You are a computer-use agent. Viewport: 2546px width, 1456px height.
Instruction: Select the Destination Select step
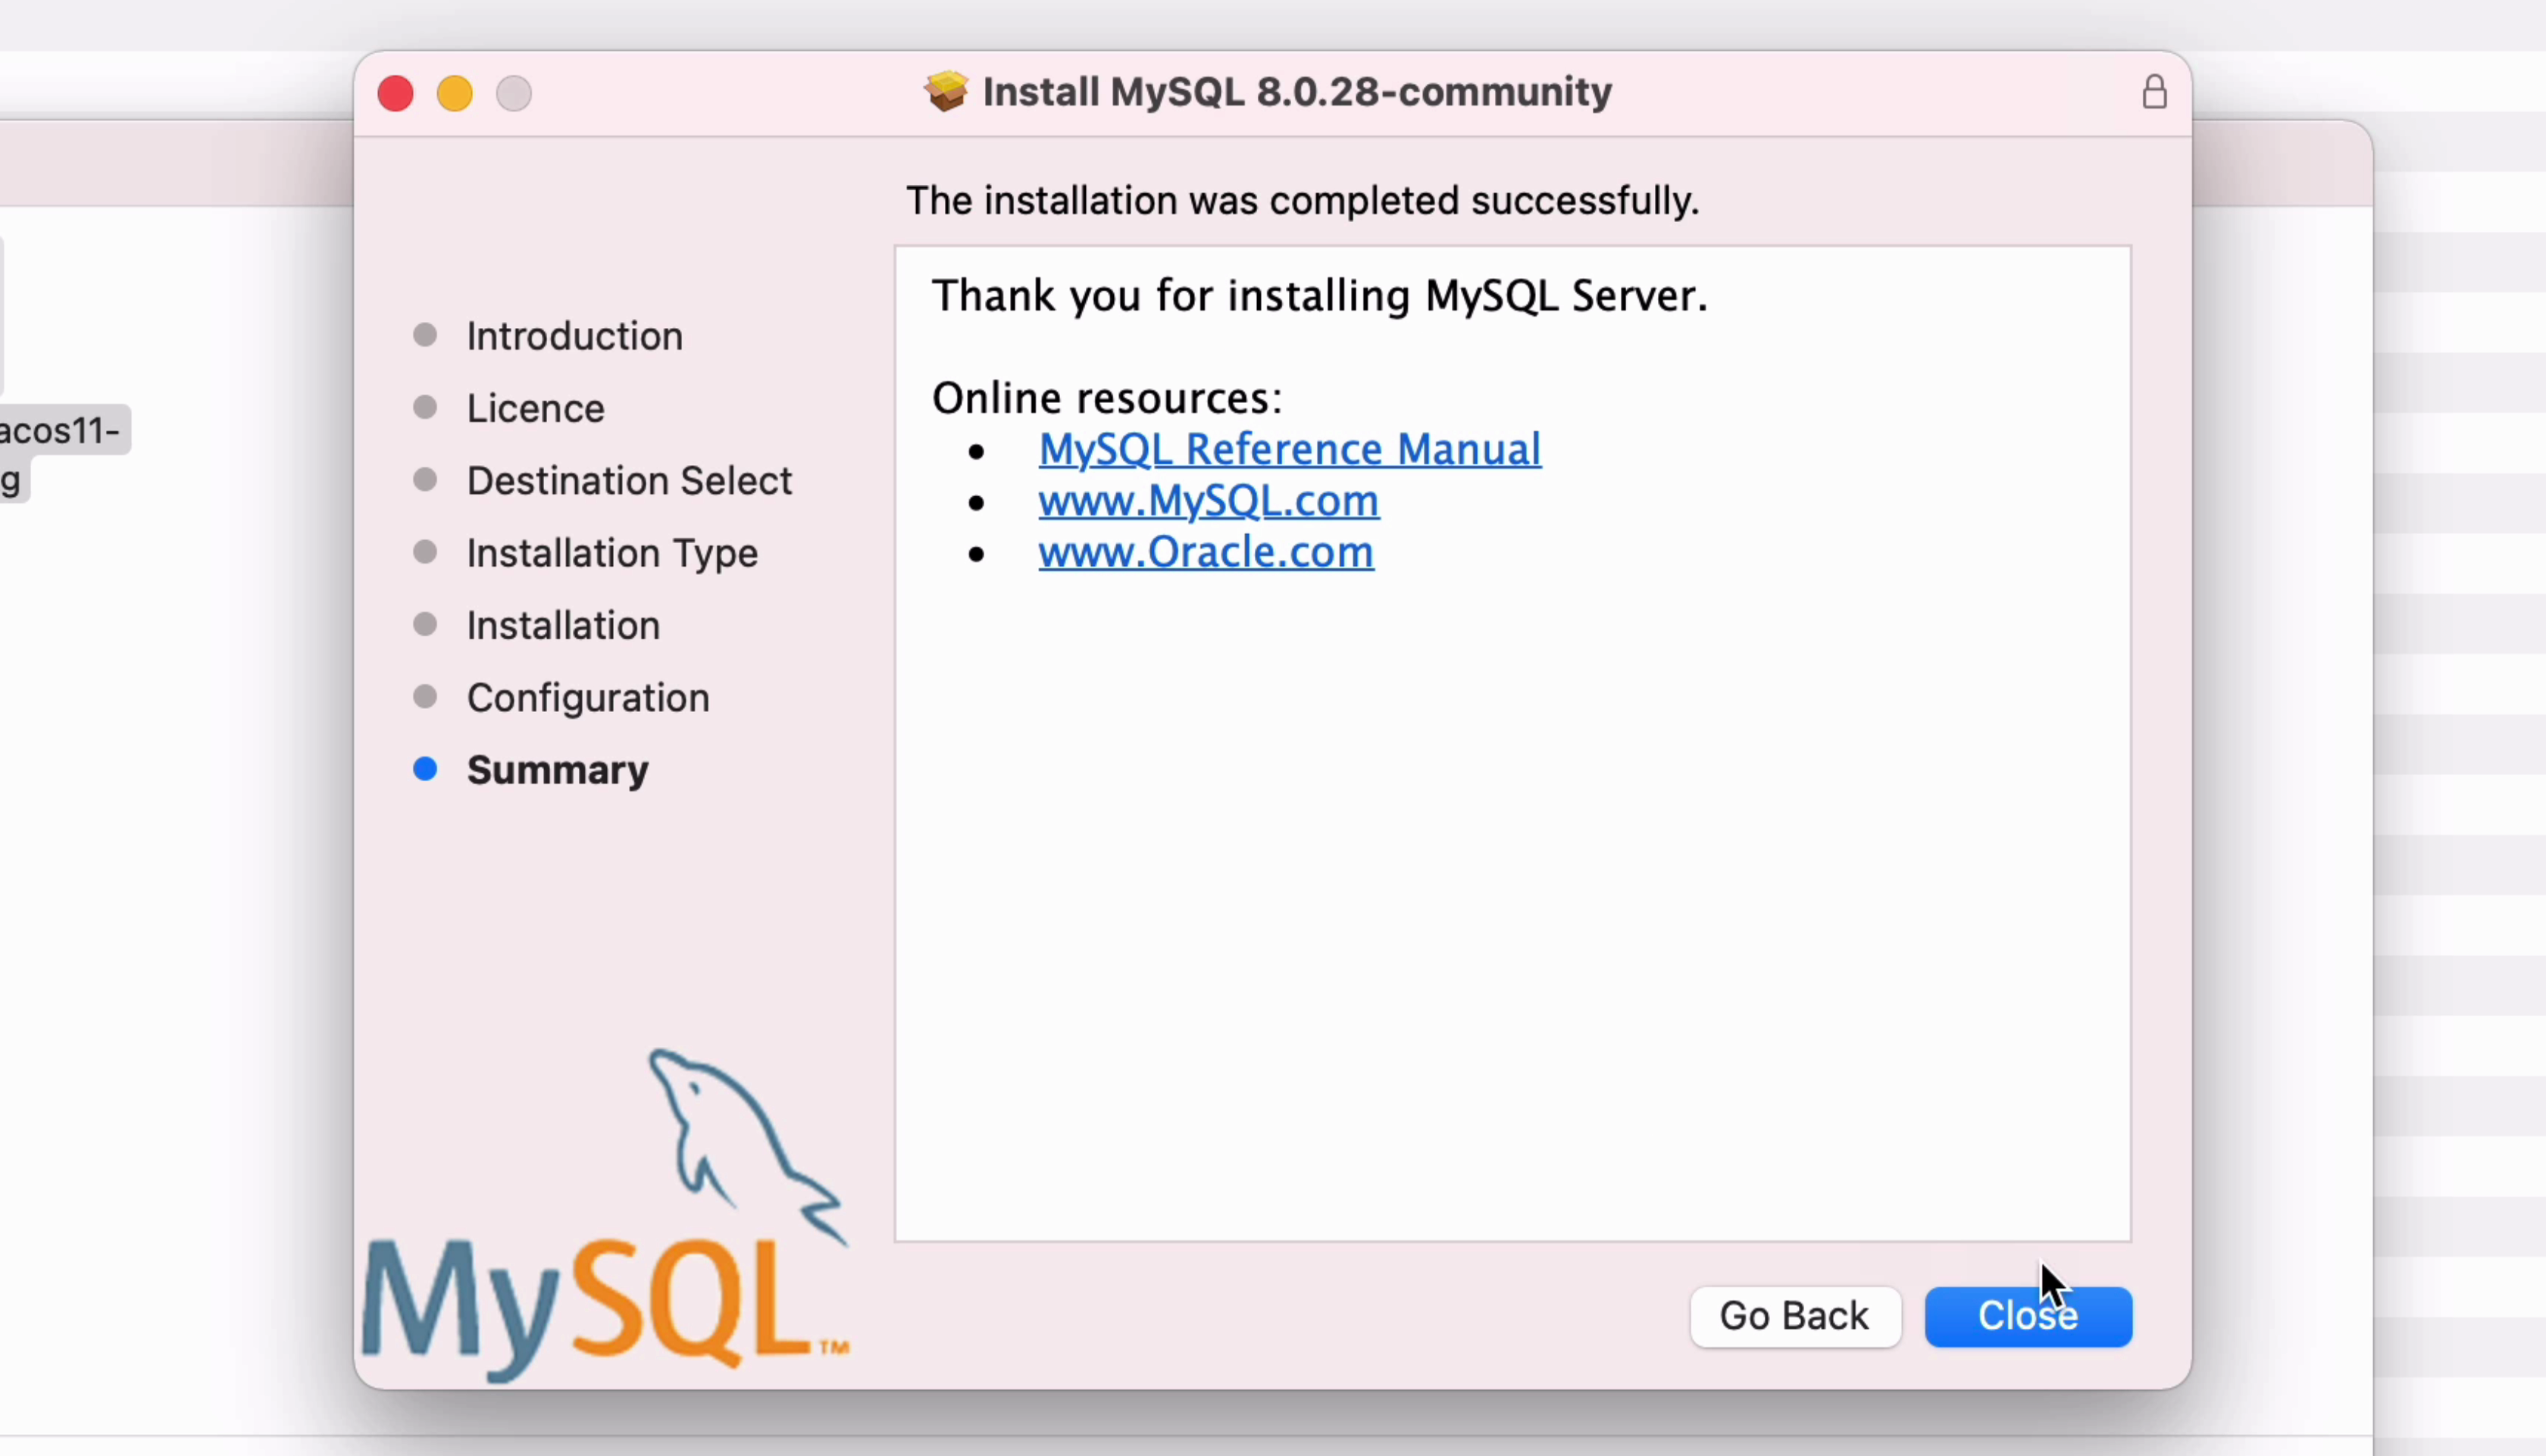629,481
